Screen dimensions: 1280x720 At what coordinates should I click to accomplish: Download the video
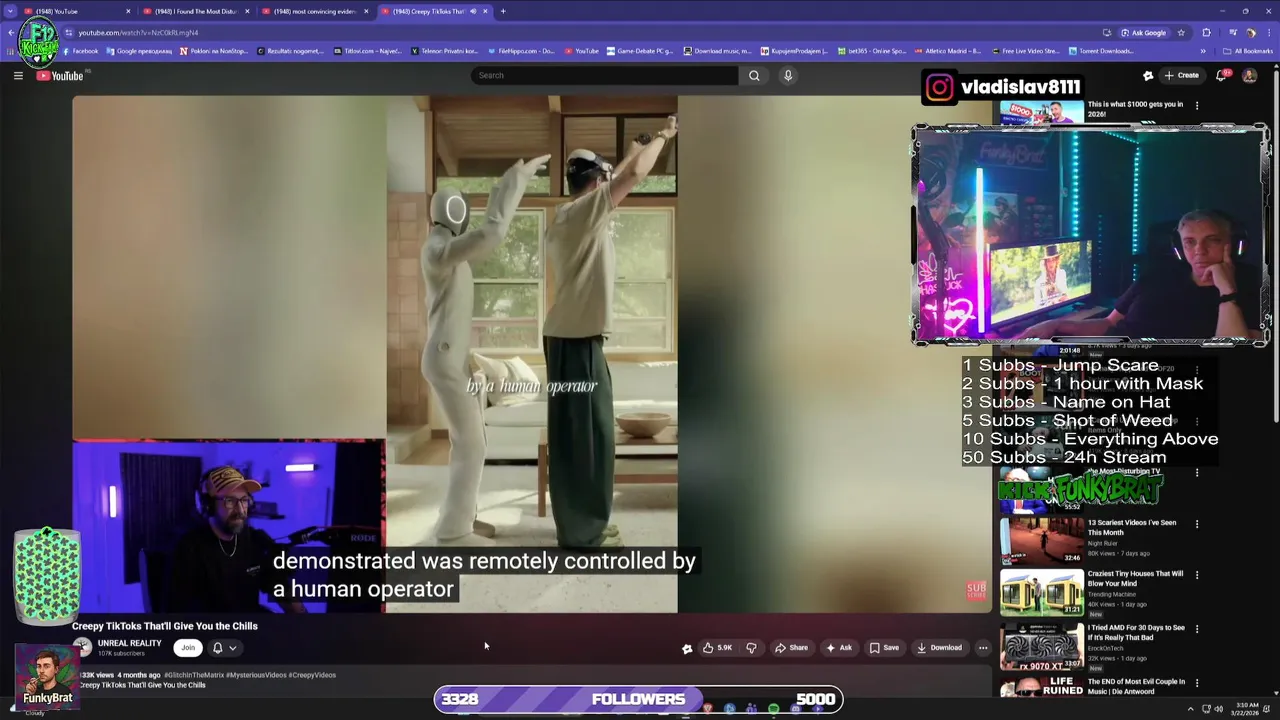939,648
